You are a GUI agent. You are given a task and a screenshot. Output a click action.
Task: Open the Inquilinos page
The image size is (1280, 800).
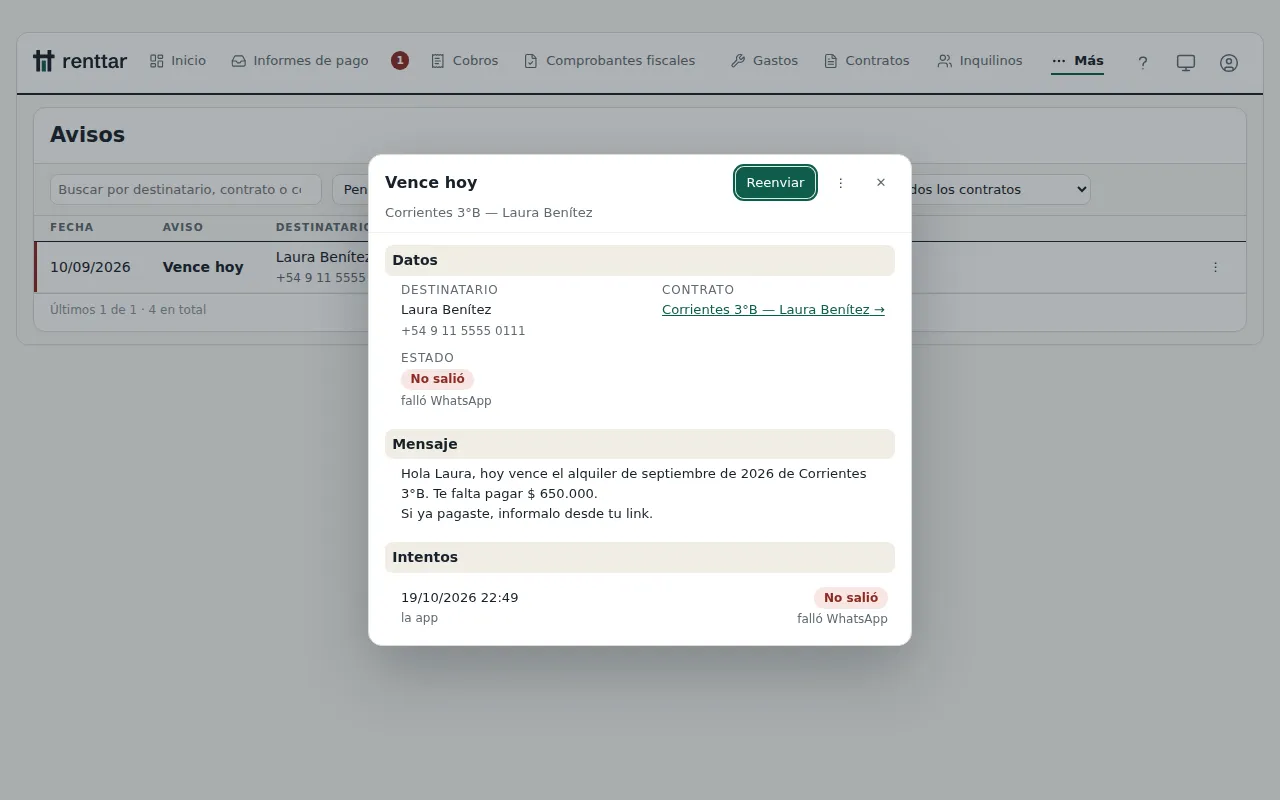(980, 61)
